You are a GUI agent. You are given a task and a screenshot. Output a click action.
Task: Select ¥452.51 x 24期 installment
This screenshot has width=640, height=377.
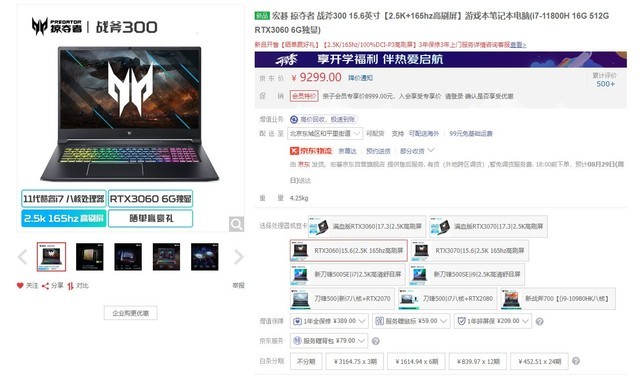point(539,361)
